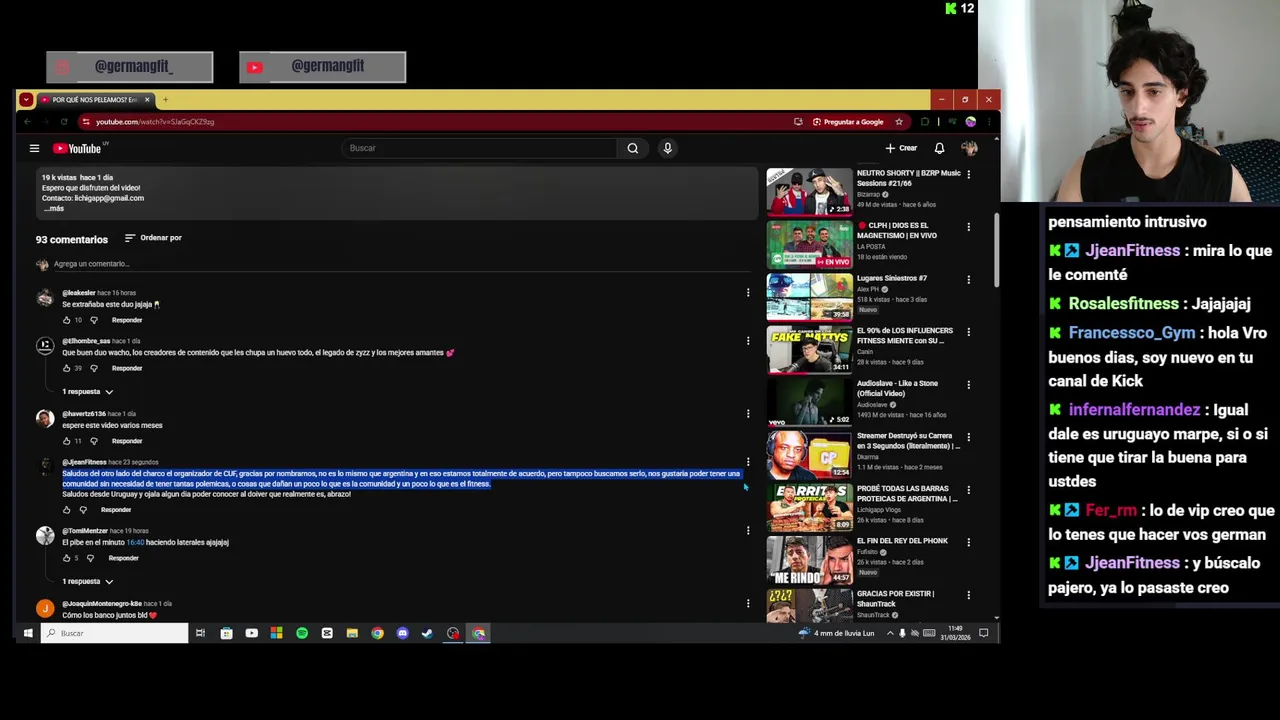Bookmark this page with the star
Image resolution: width=1280 pixels, height=720 pixels.
click(899, 122)
